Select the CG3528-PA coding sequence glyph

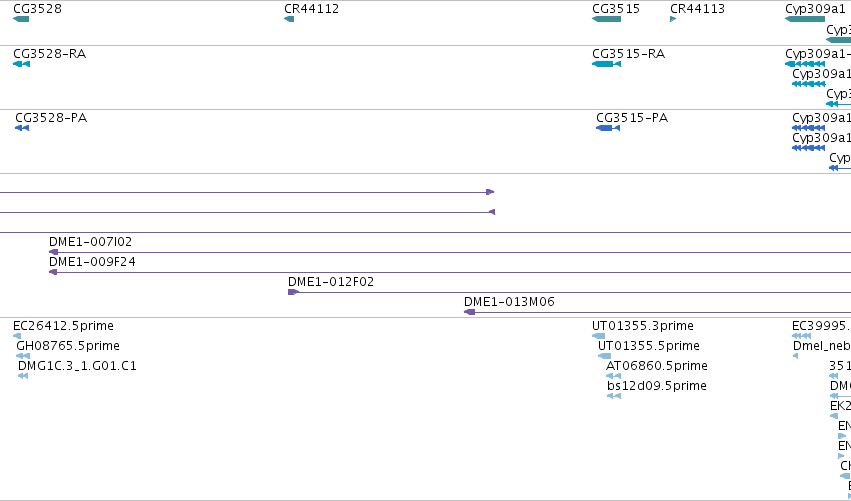tap(22, 128)
